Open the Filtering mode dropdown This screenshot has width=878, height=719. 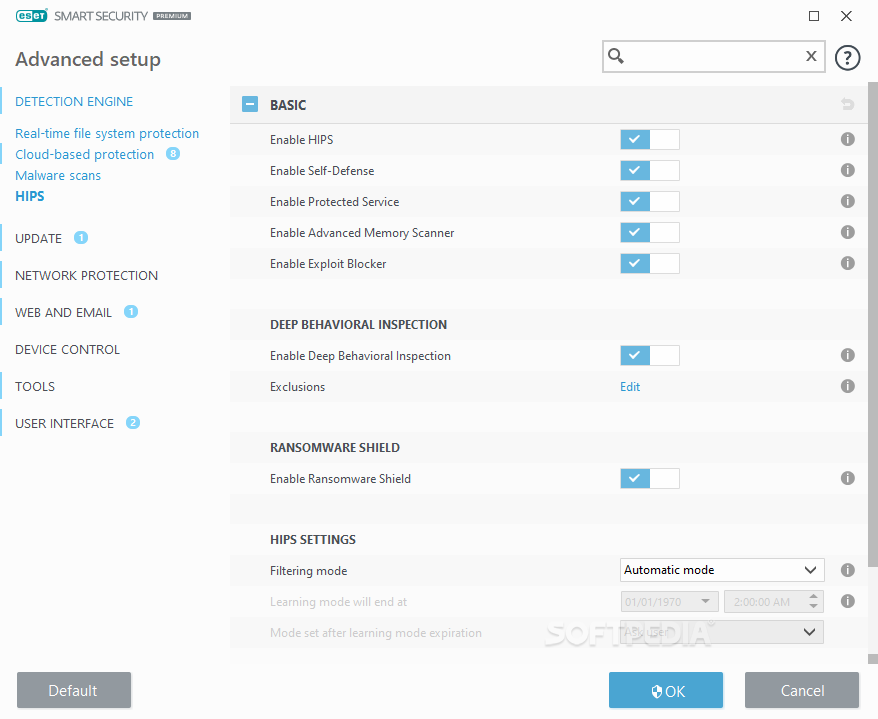[722, 570]
